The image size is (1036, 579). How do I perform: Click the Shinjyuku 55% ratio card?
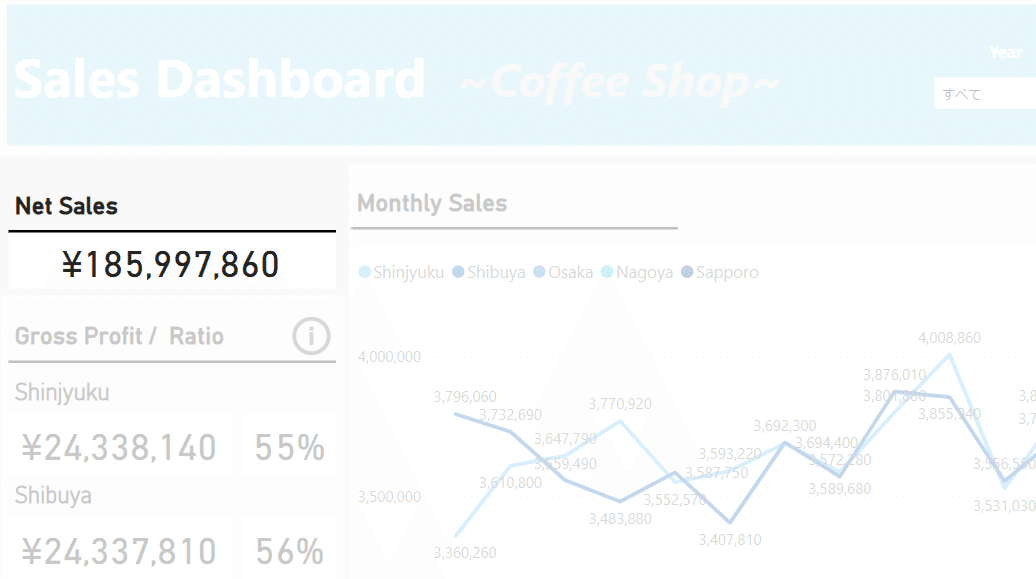289,447
